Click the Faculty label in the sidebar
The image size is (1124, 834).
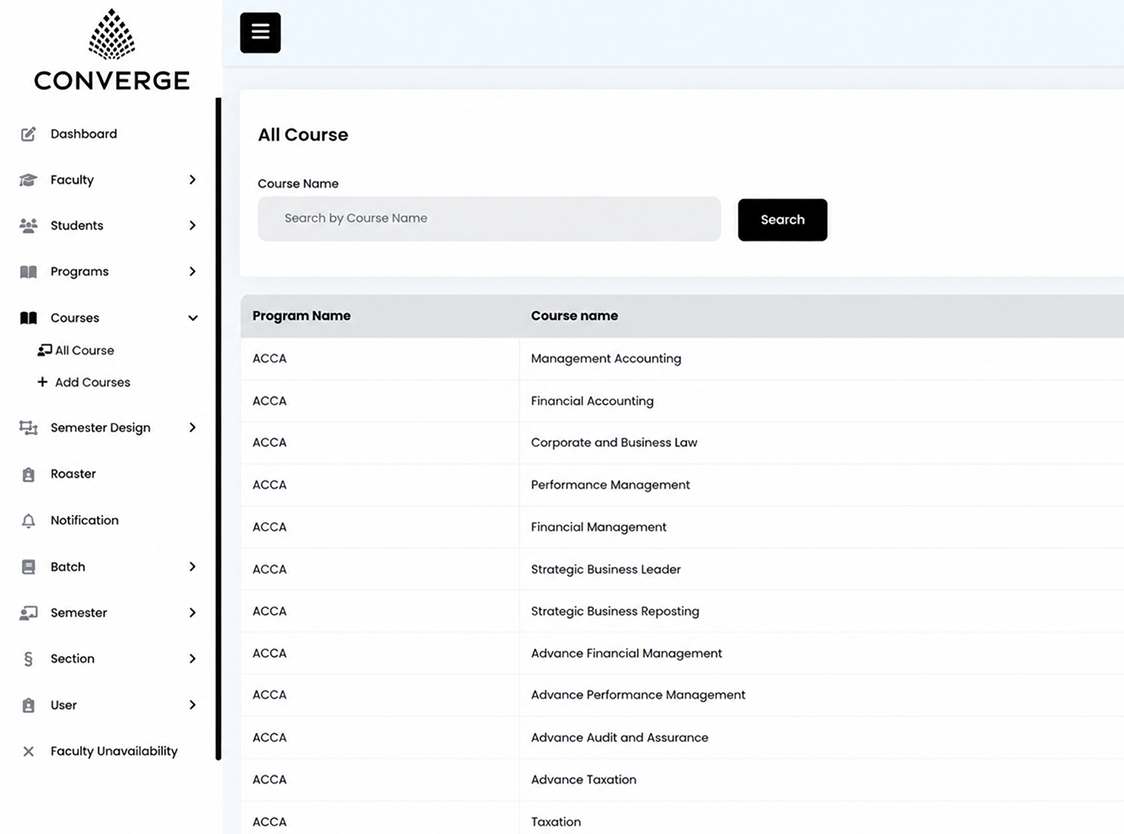click(72, 180)
